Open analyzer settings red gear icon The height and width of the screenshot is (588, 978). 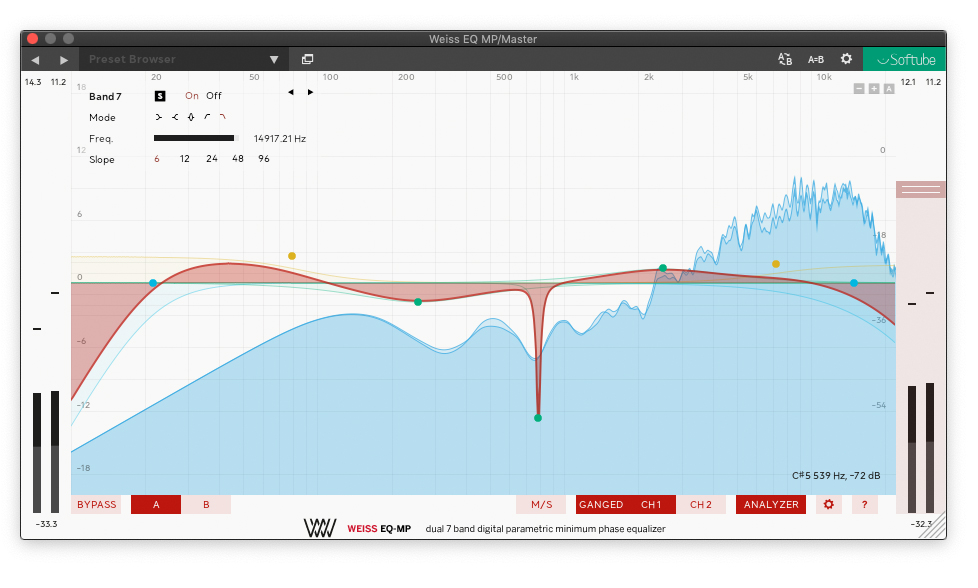pyautogui.click(x=828, y=504)
